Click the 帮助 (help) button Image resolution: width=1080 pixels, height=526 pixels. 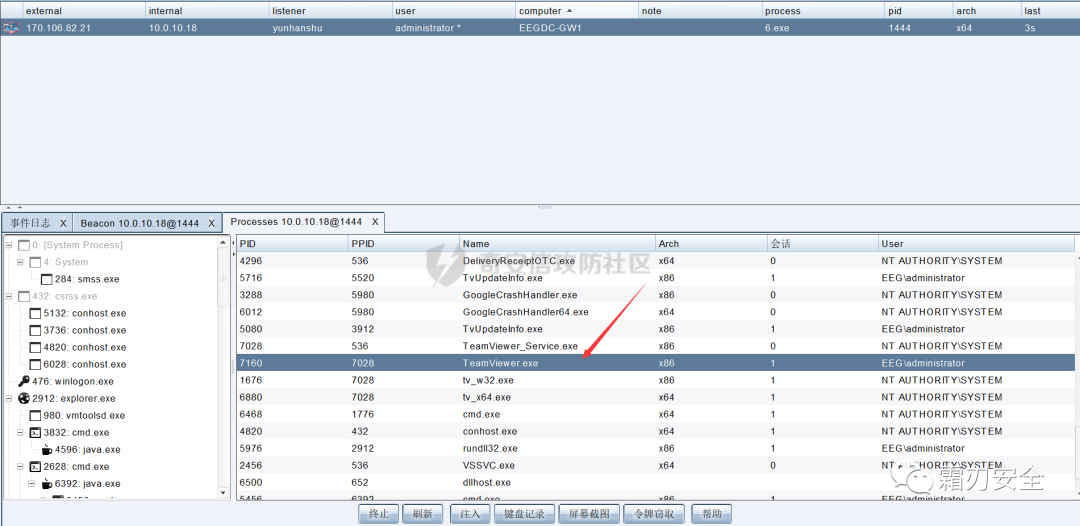point(712,514)
